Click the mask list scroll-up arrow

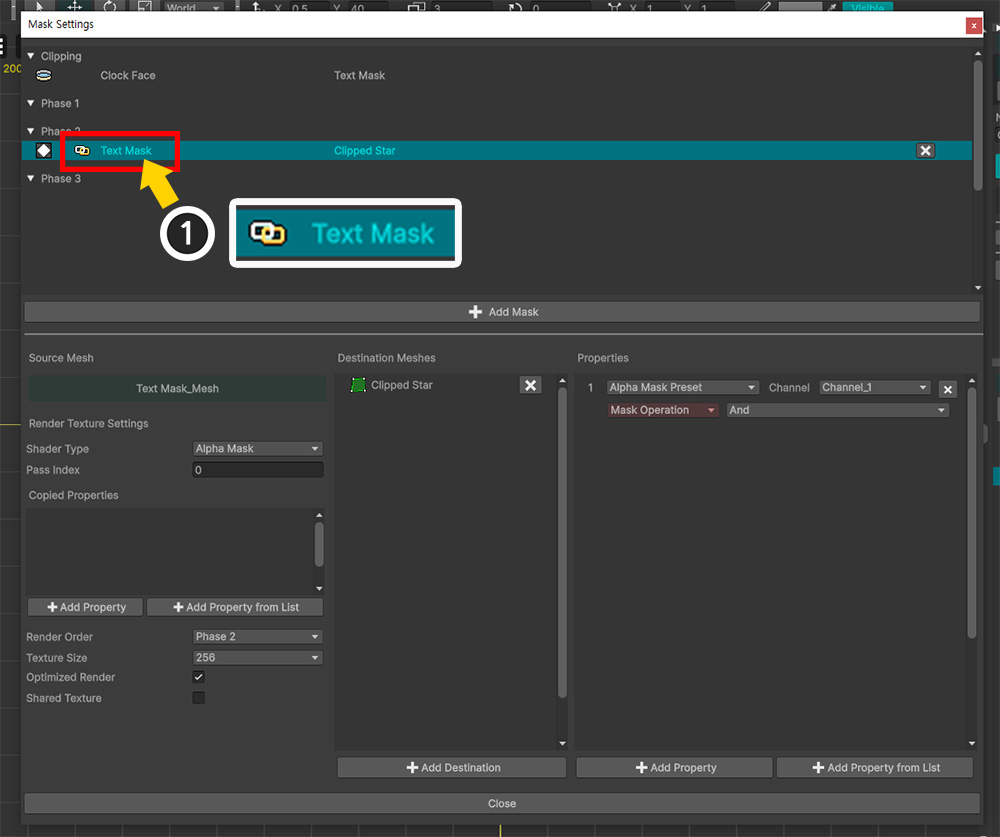click(978, 54)
